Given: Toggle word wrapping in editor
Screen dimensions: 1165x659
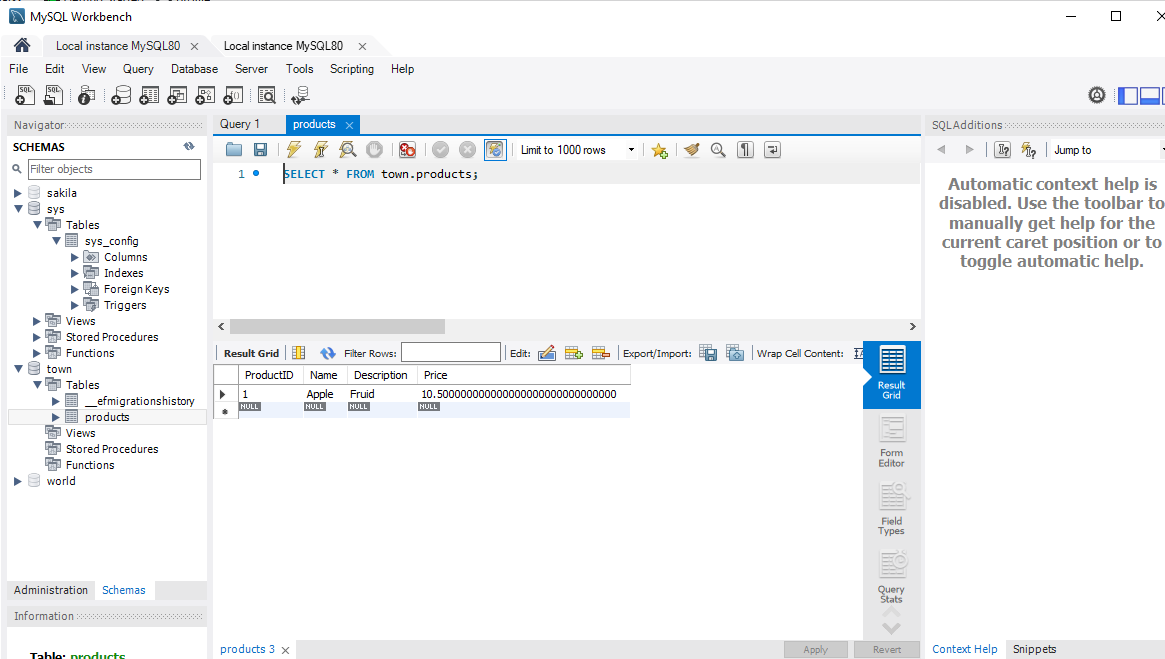Looking at the screenshot, I should coord(773,149).
